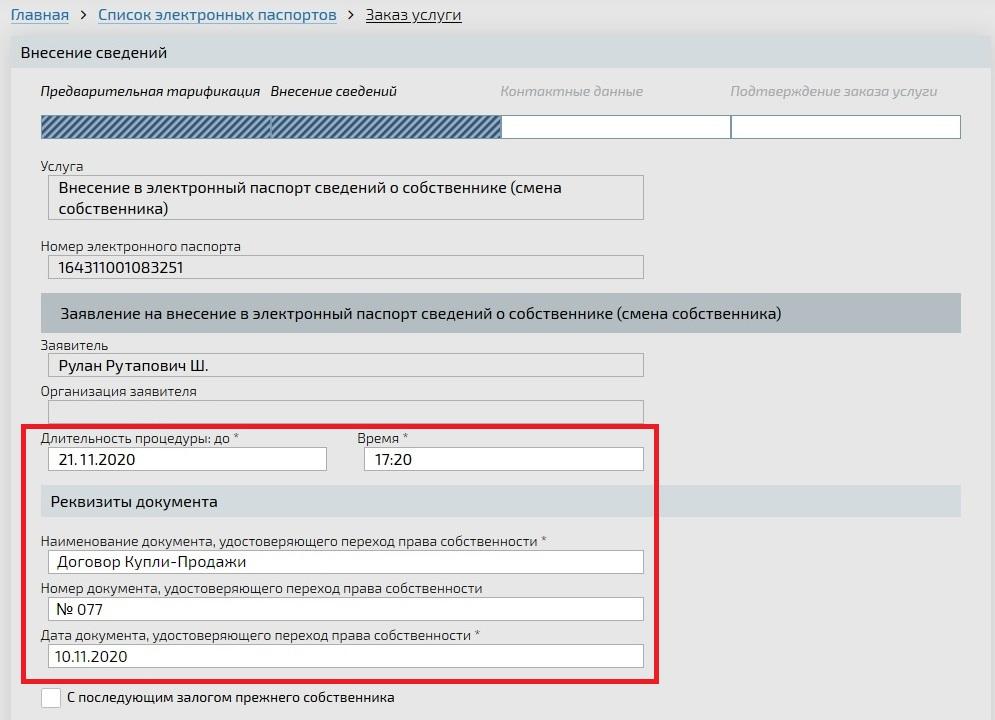The image size is (995, 720).
Task: Select the Внесение сведений step label
Action: click(333, 91)
